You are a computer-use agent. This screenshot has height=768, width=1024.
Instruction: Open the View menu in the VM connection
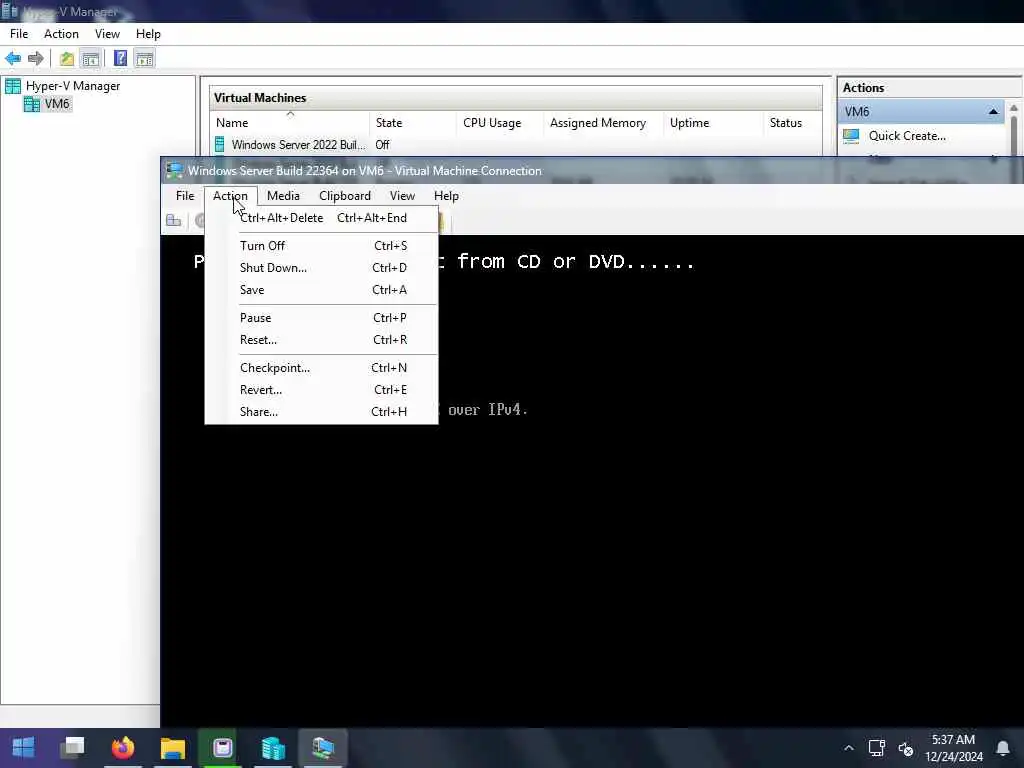click(402, 196)
